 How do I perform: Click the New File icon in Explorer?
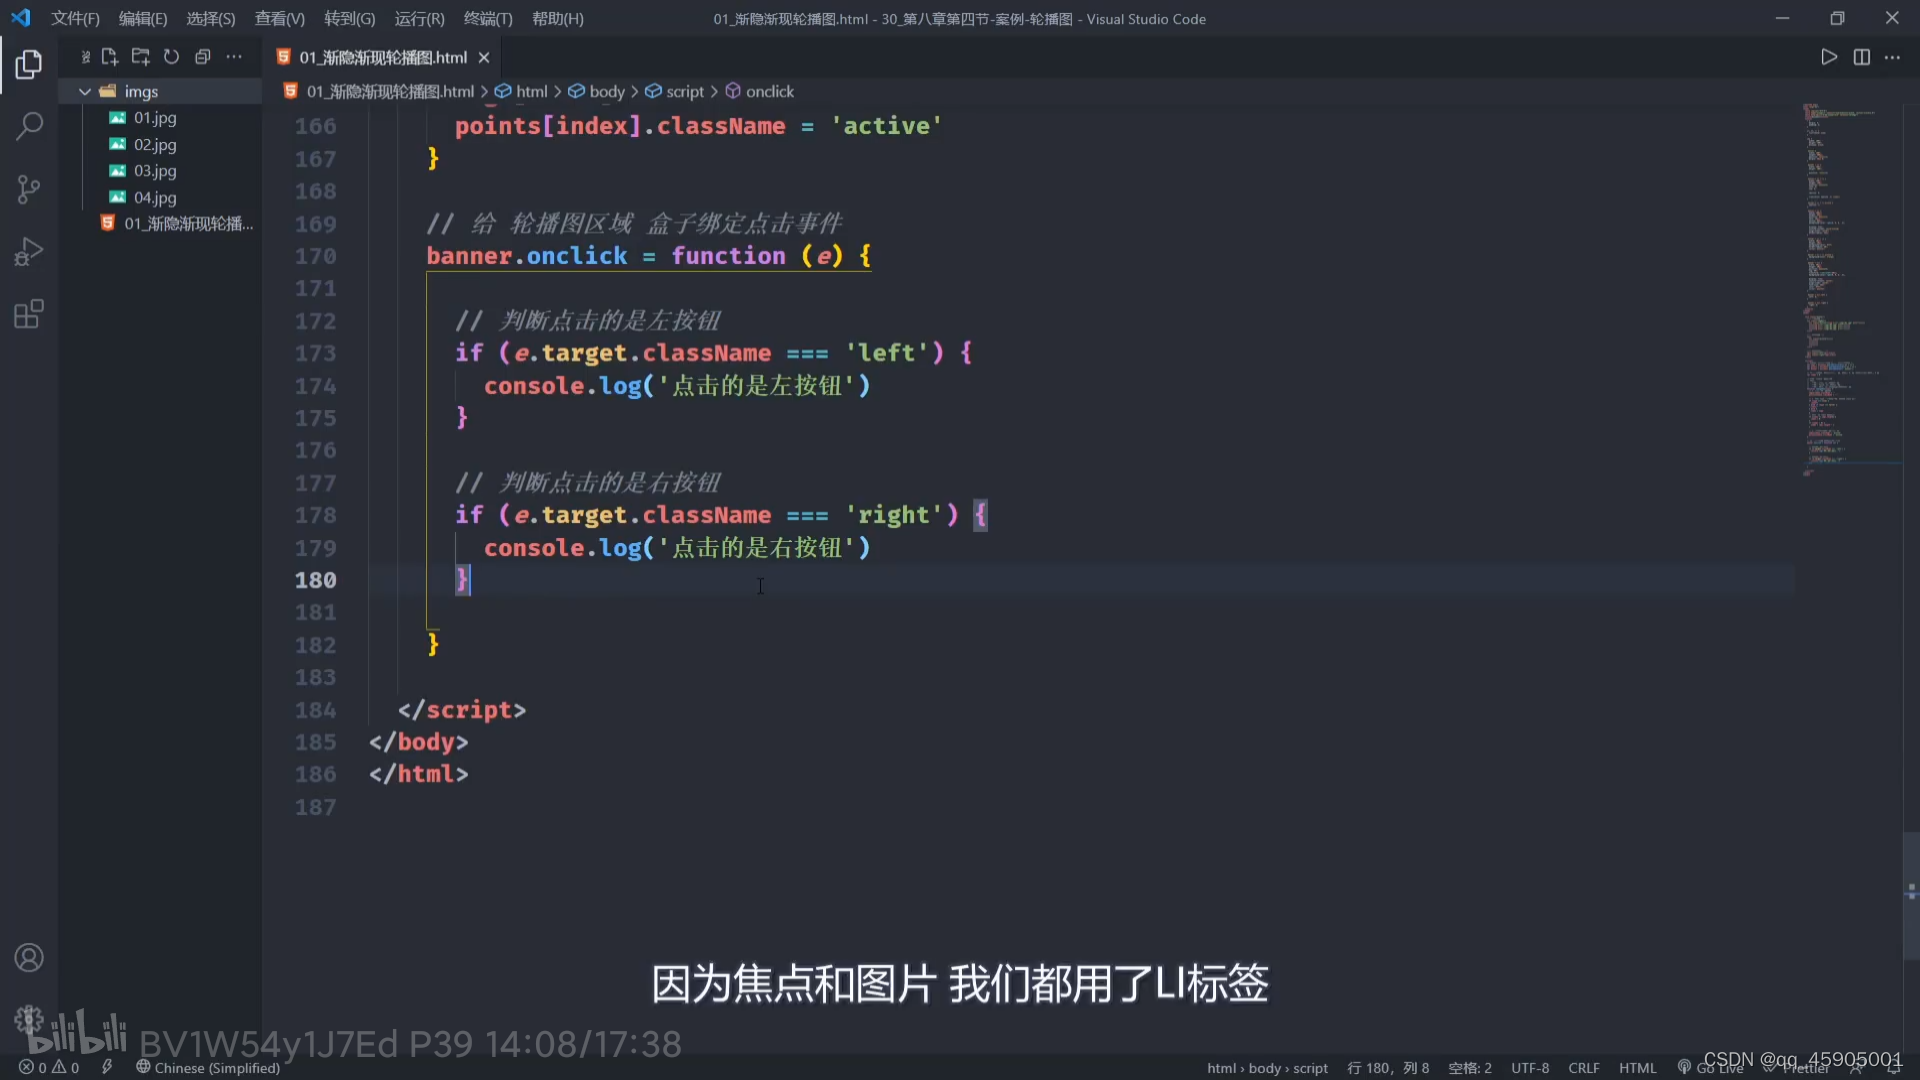(x=110, y=57)
